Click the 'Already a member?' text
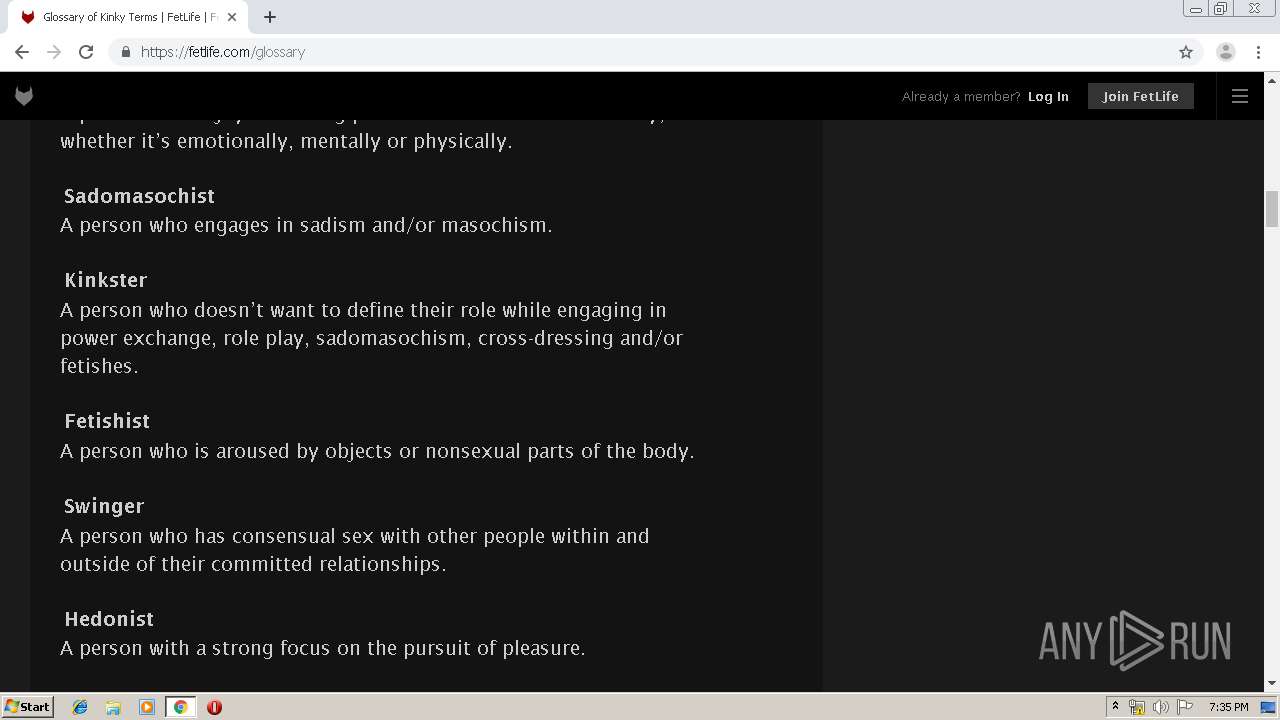1280x720 pixels. [961, 96]
